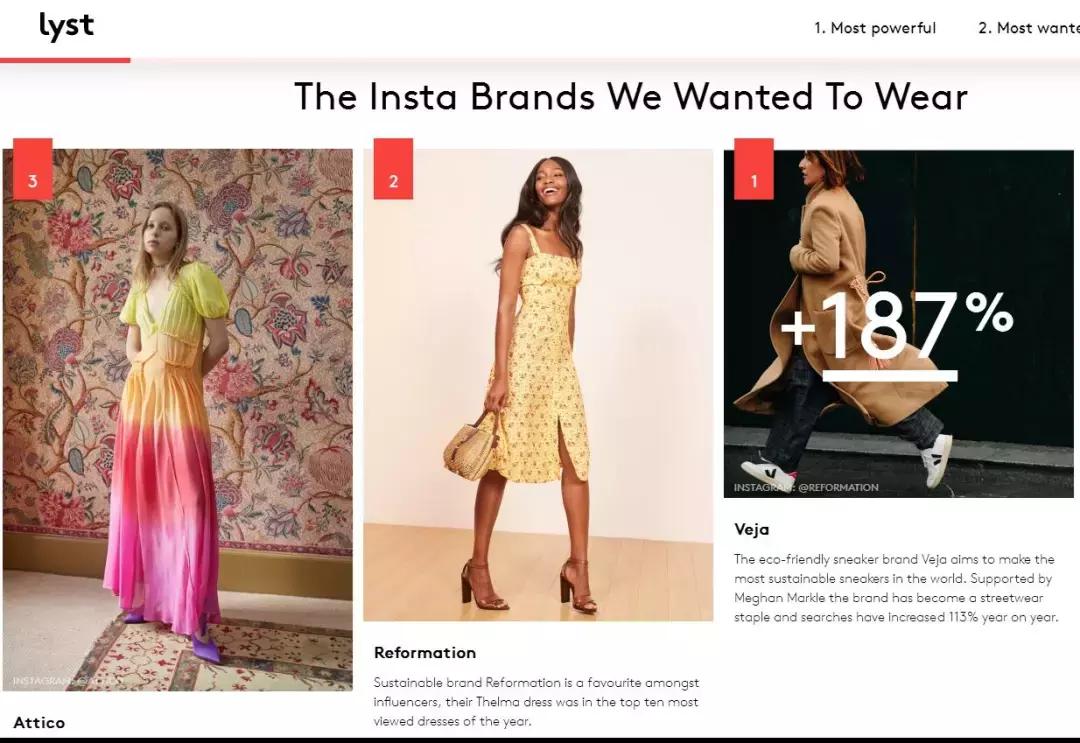Open the Most powerful section
This screenshot has height=743, width=1080.
tap(875, 28)
